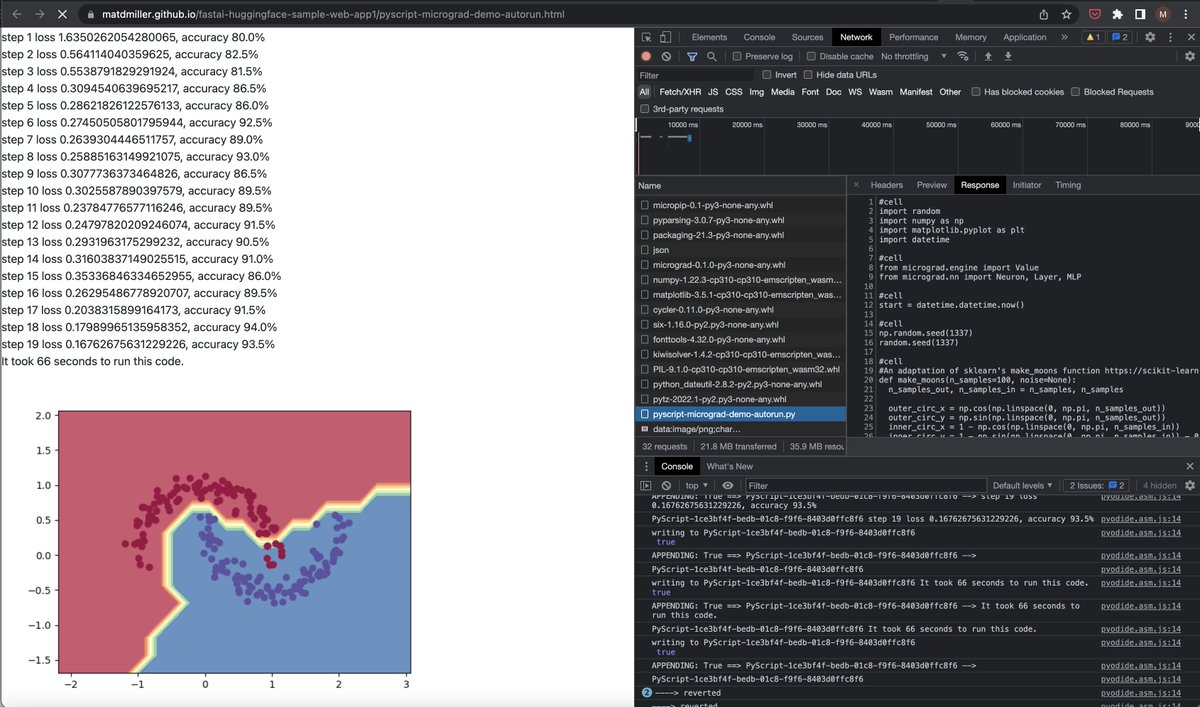The width and height of the screenshot is (1200, 707).
Task: Click the export HAR file icon
Action: [1008, 56]
